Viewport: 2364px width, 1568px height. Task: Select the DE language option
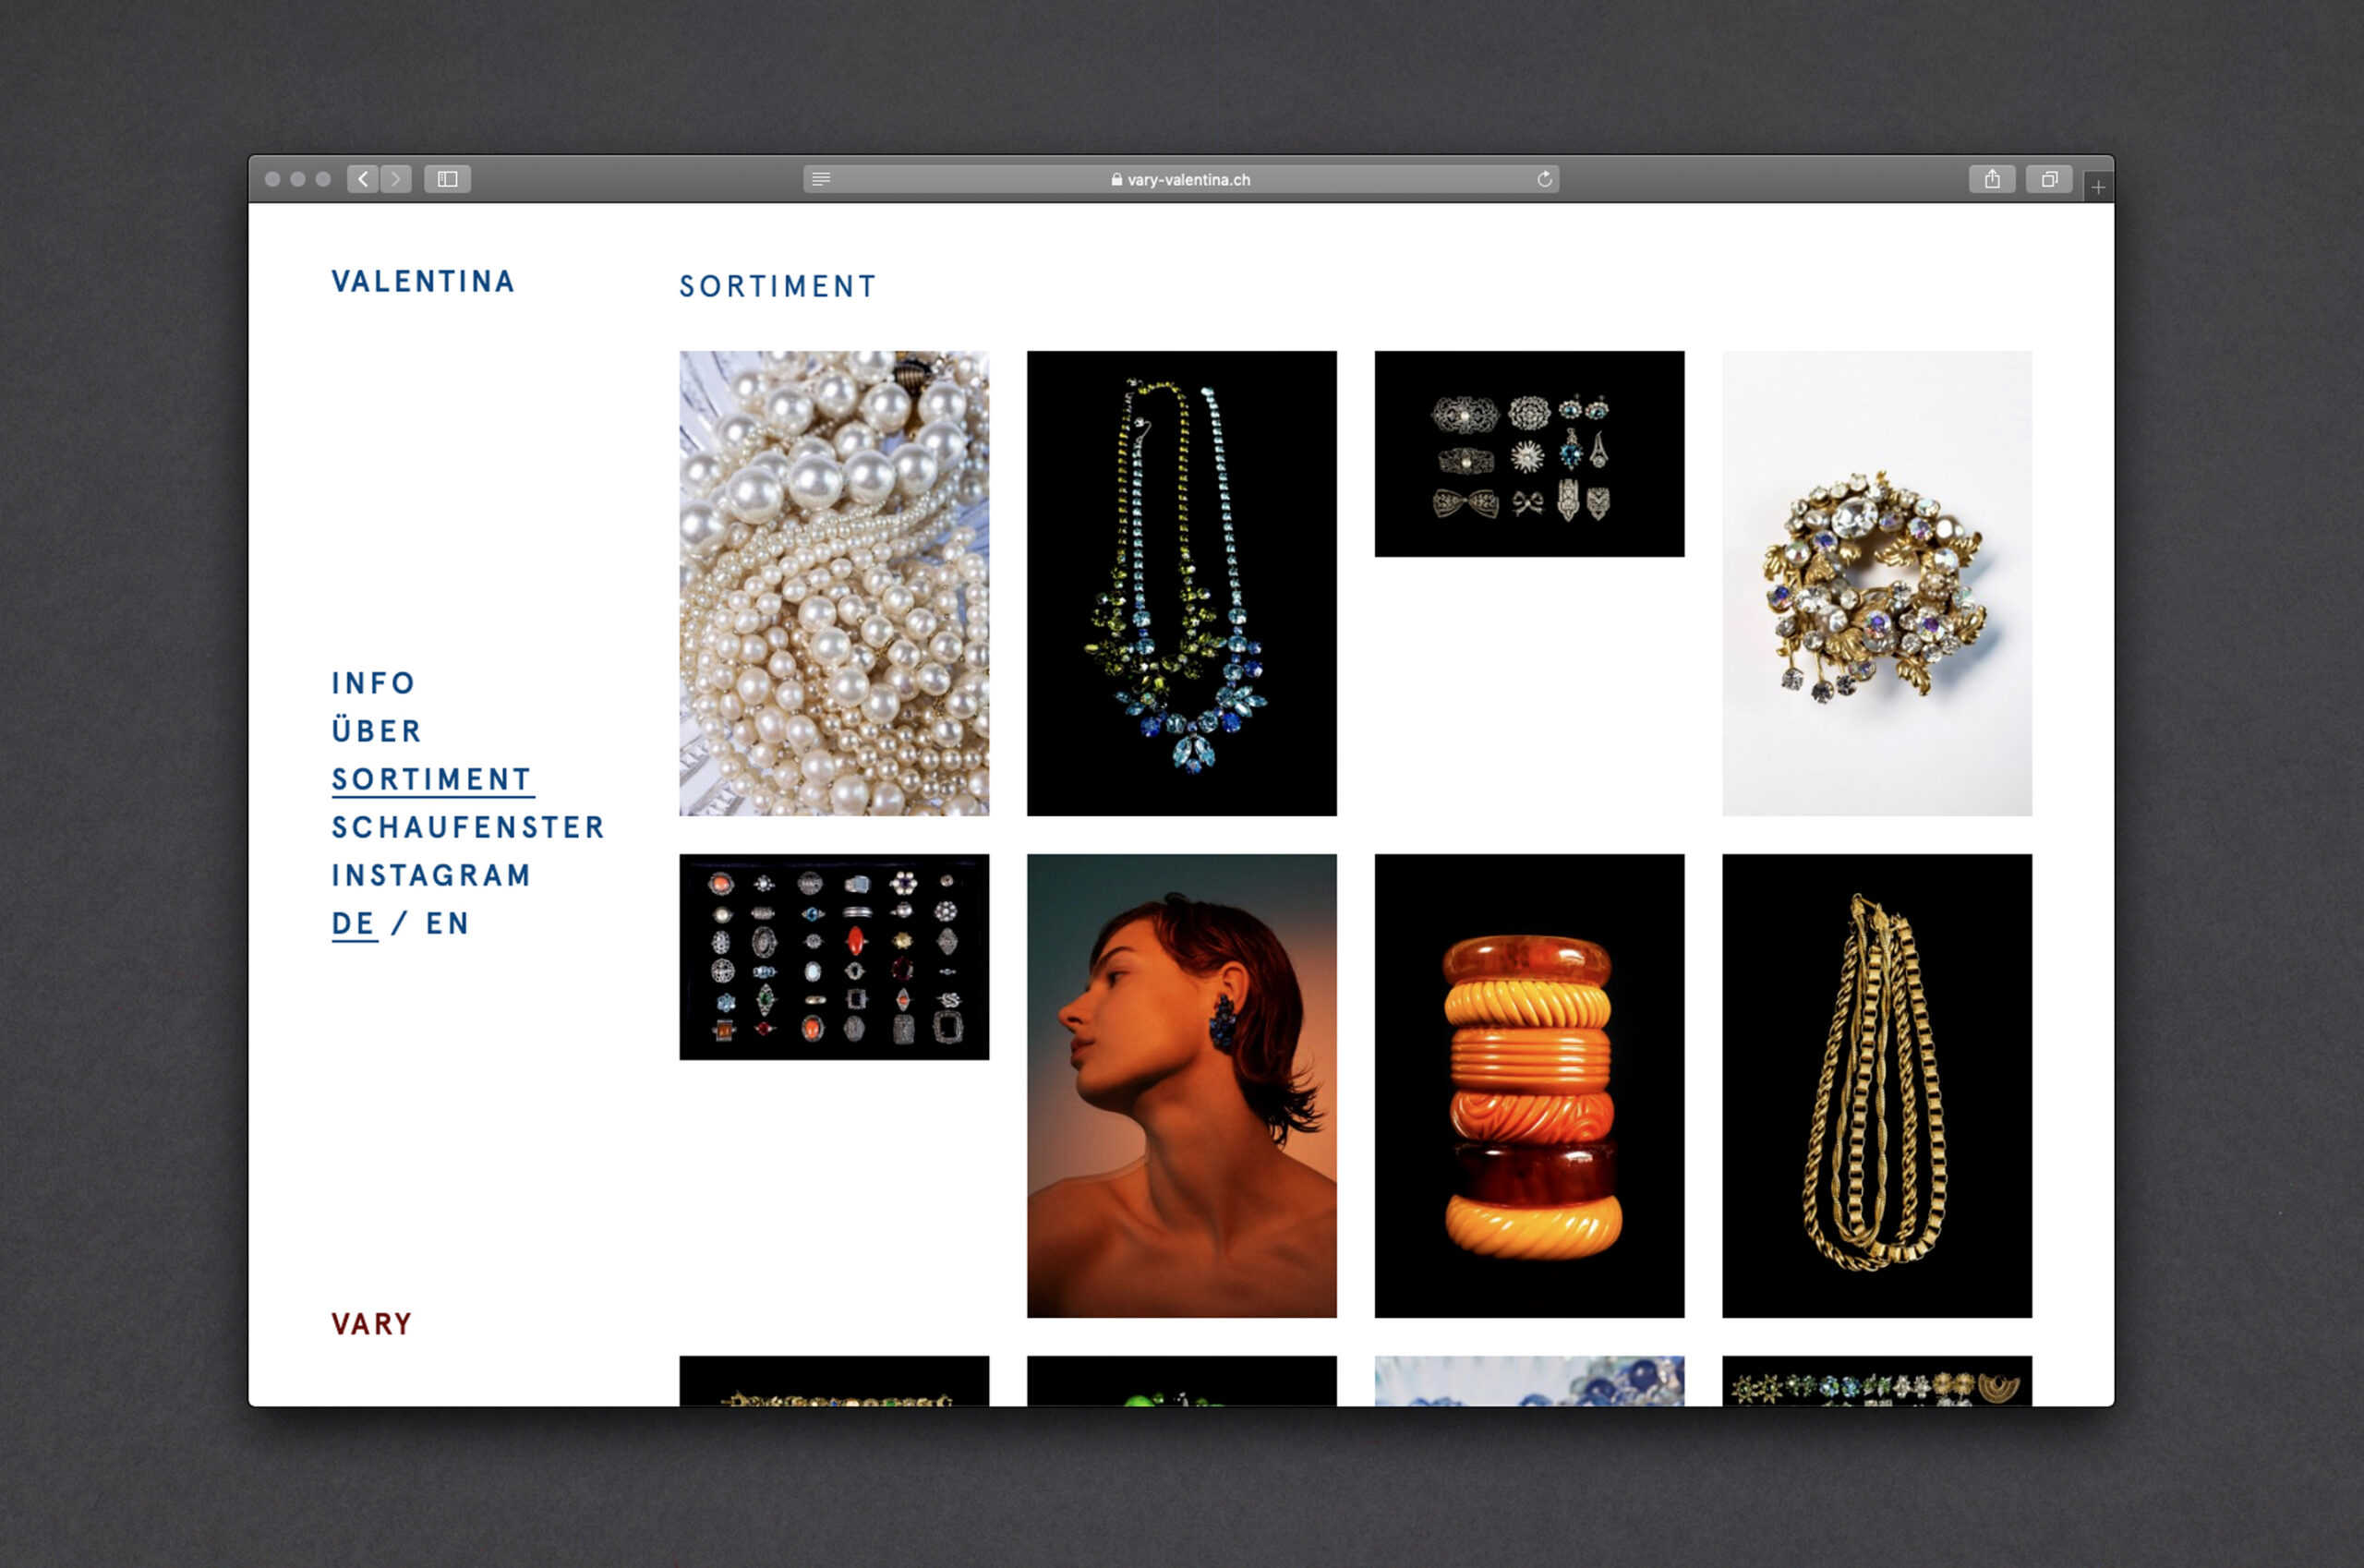(x=353, y=923)
